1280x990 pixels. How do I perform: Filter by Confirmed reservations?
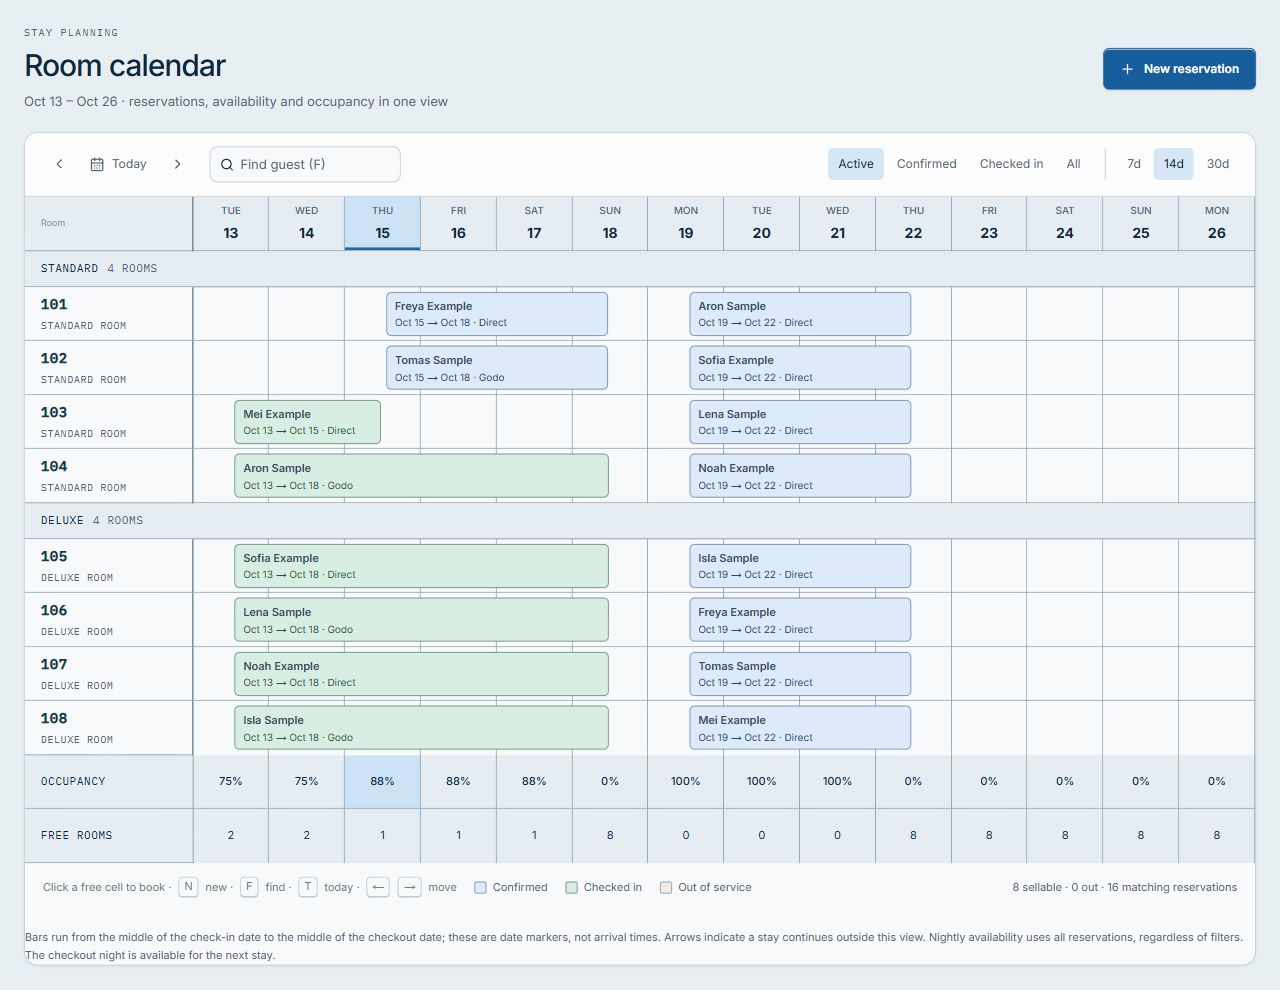927,164
